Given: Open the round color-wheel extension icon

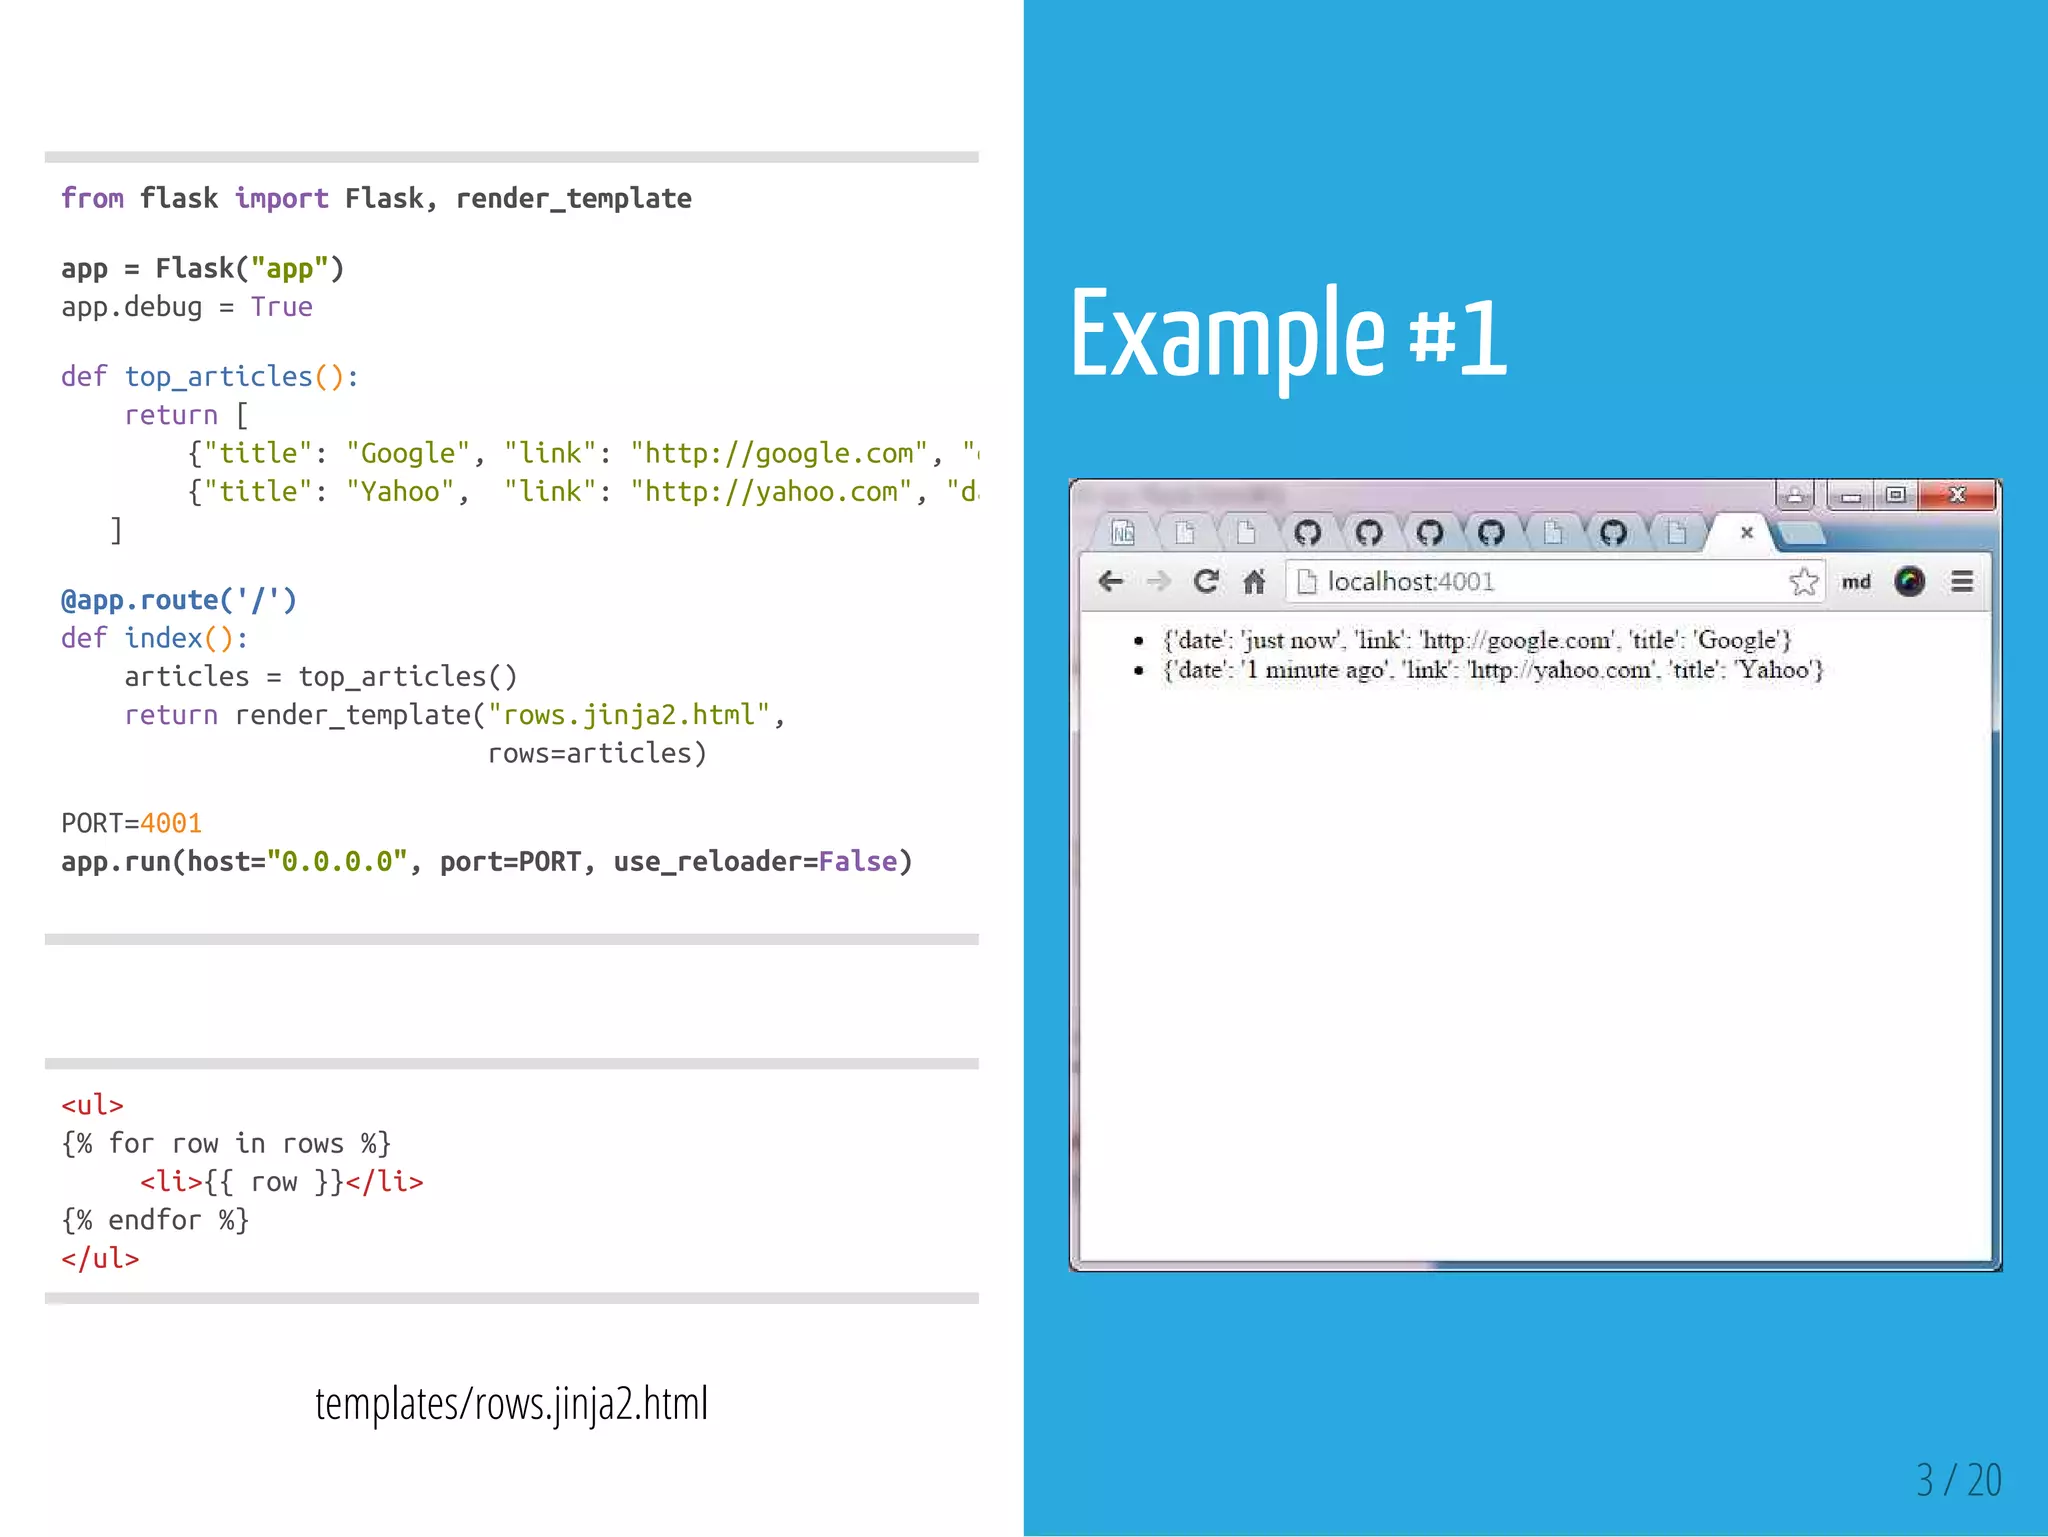Looking at the screenshot, I should 1909,581.
